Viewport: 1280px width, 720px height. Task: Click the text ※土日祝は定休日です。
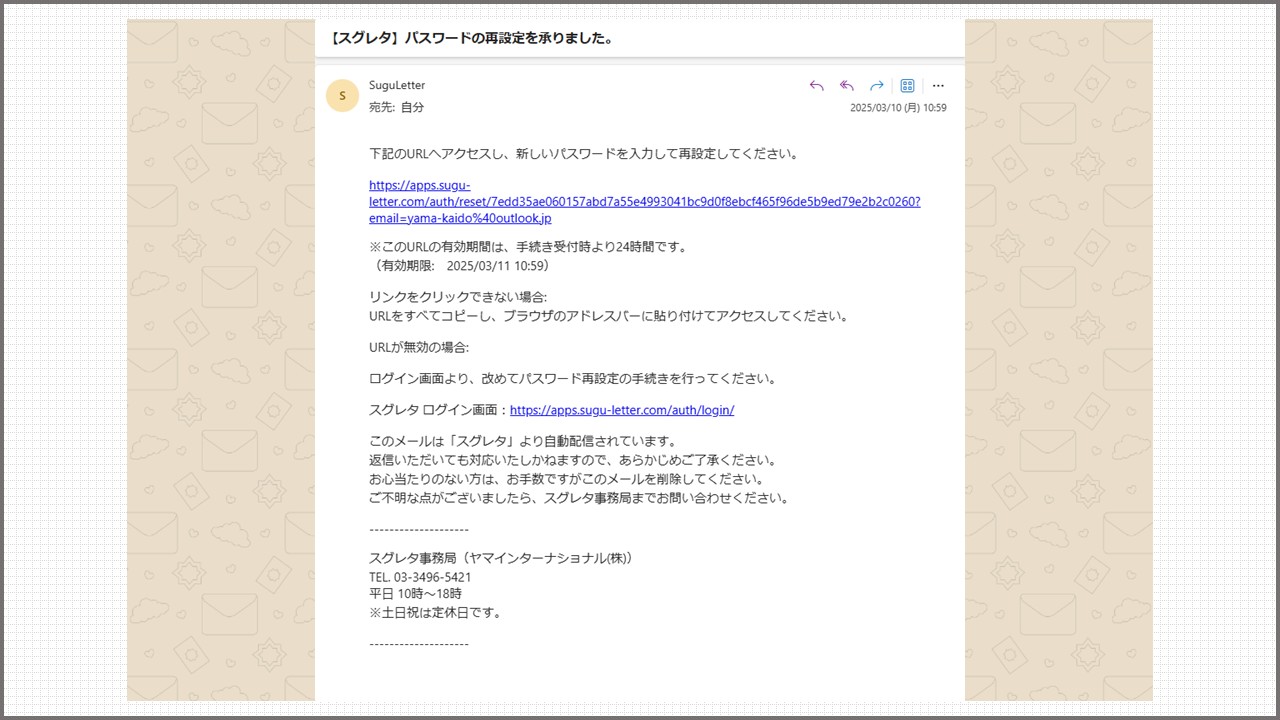point(435,612)
